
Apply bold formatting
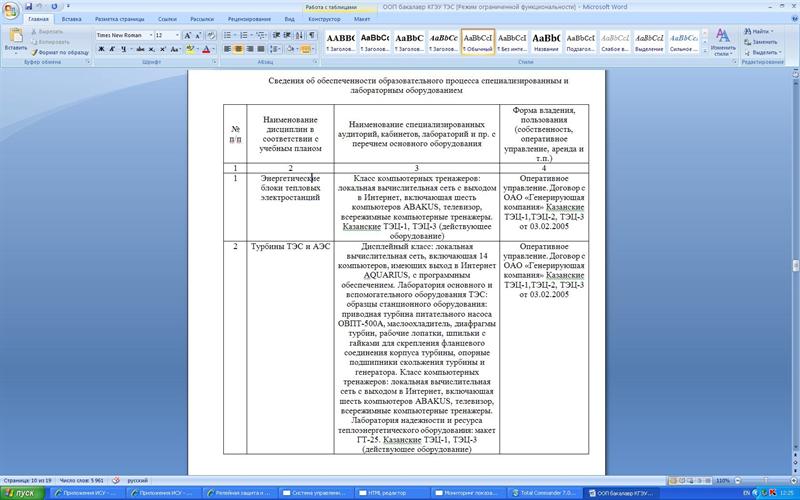pos(100,49)
